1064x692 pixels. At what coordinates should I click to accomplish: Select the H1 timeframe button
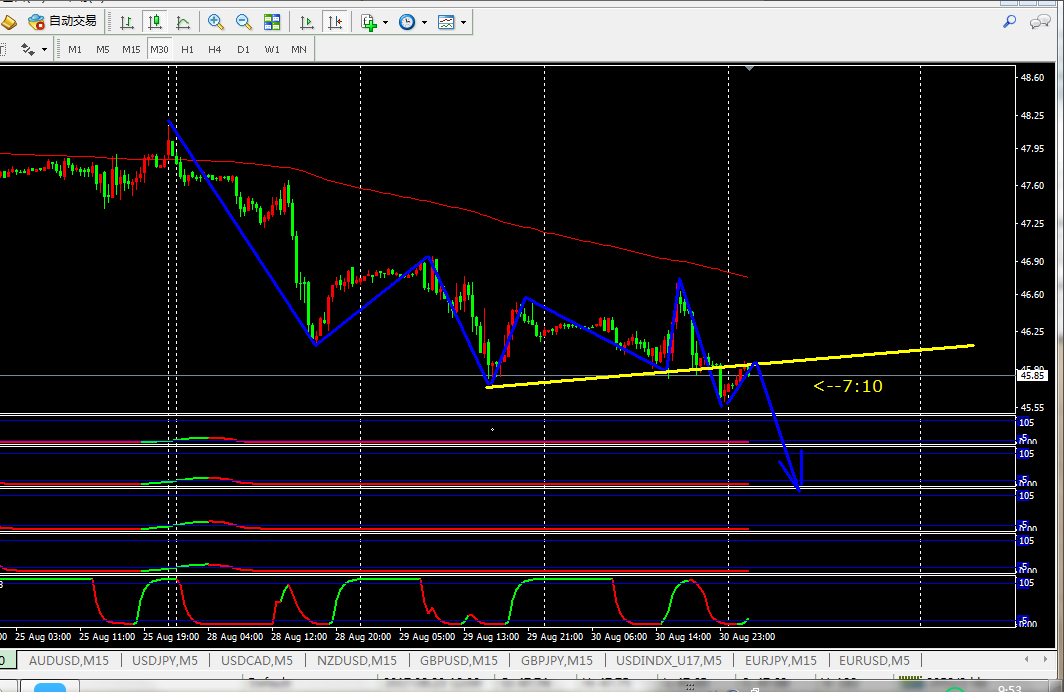click(x=187, y=49)
